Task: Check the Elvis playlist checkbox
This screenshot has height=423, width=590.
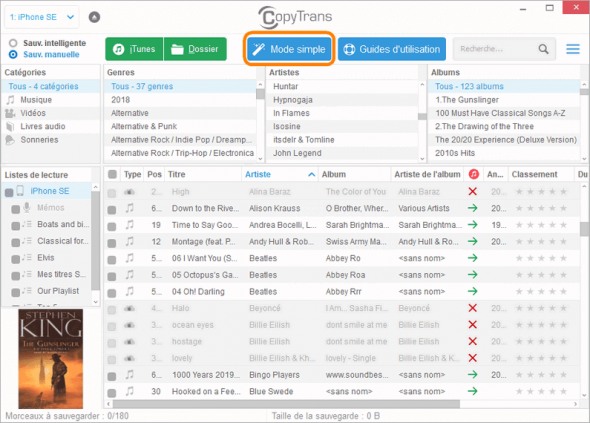Action: (15, 259)
